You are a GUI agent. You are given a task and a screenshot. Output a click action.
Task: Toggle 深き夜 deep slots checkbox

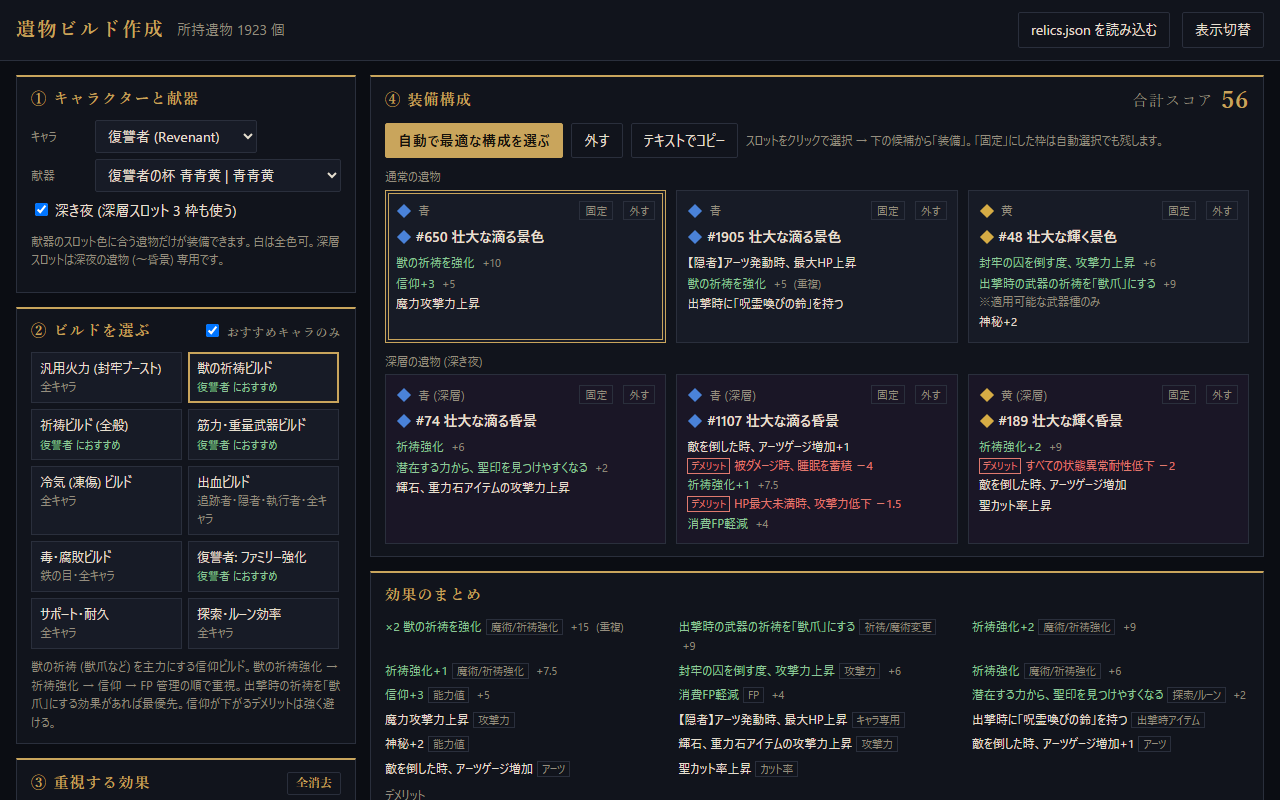42,210
